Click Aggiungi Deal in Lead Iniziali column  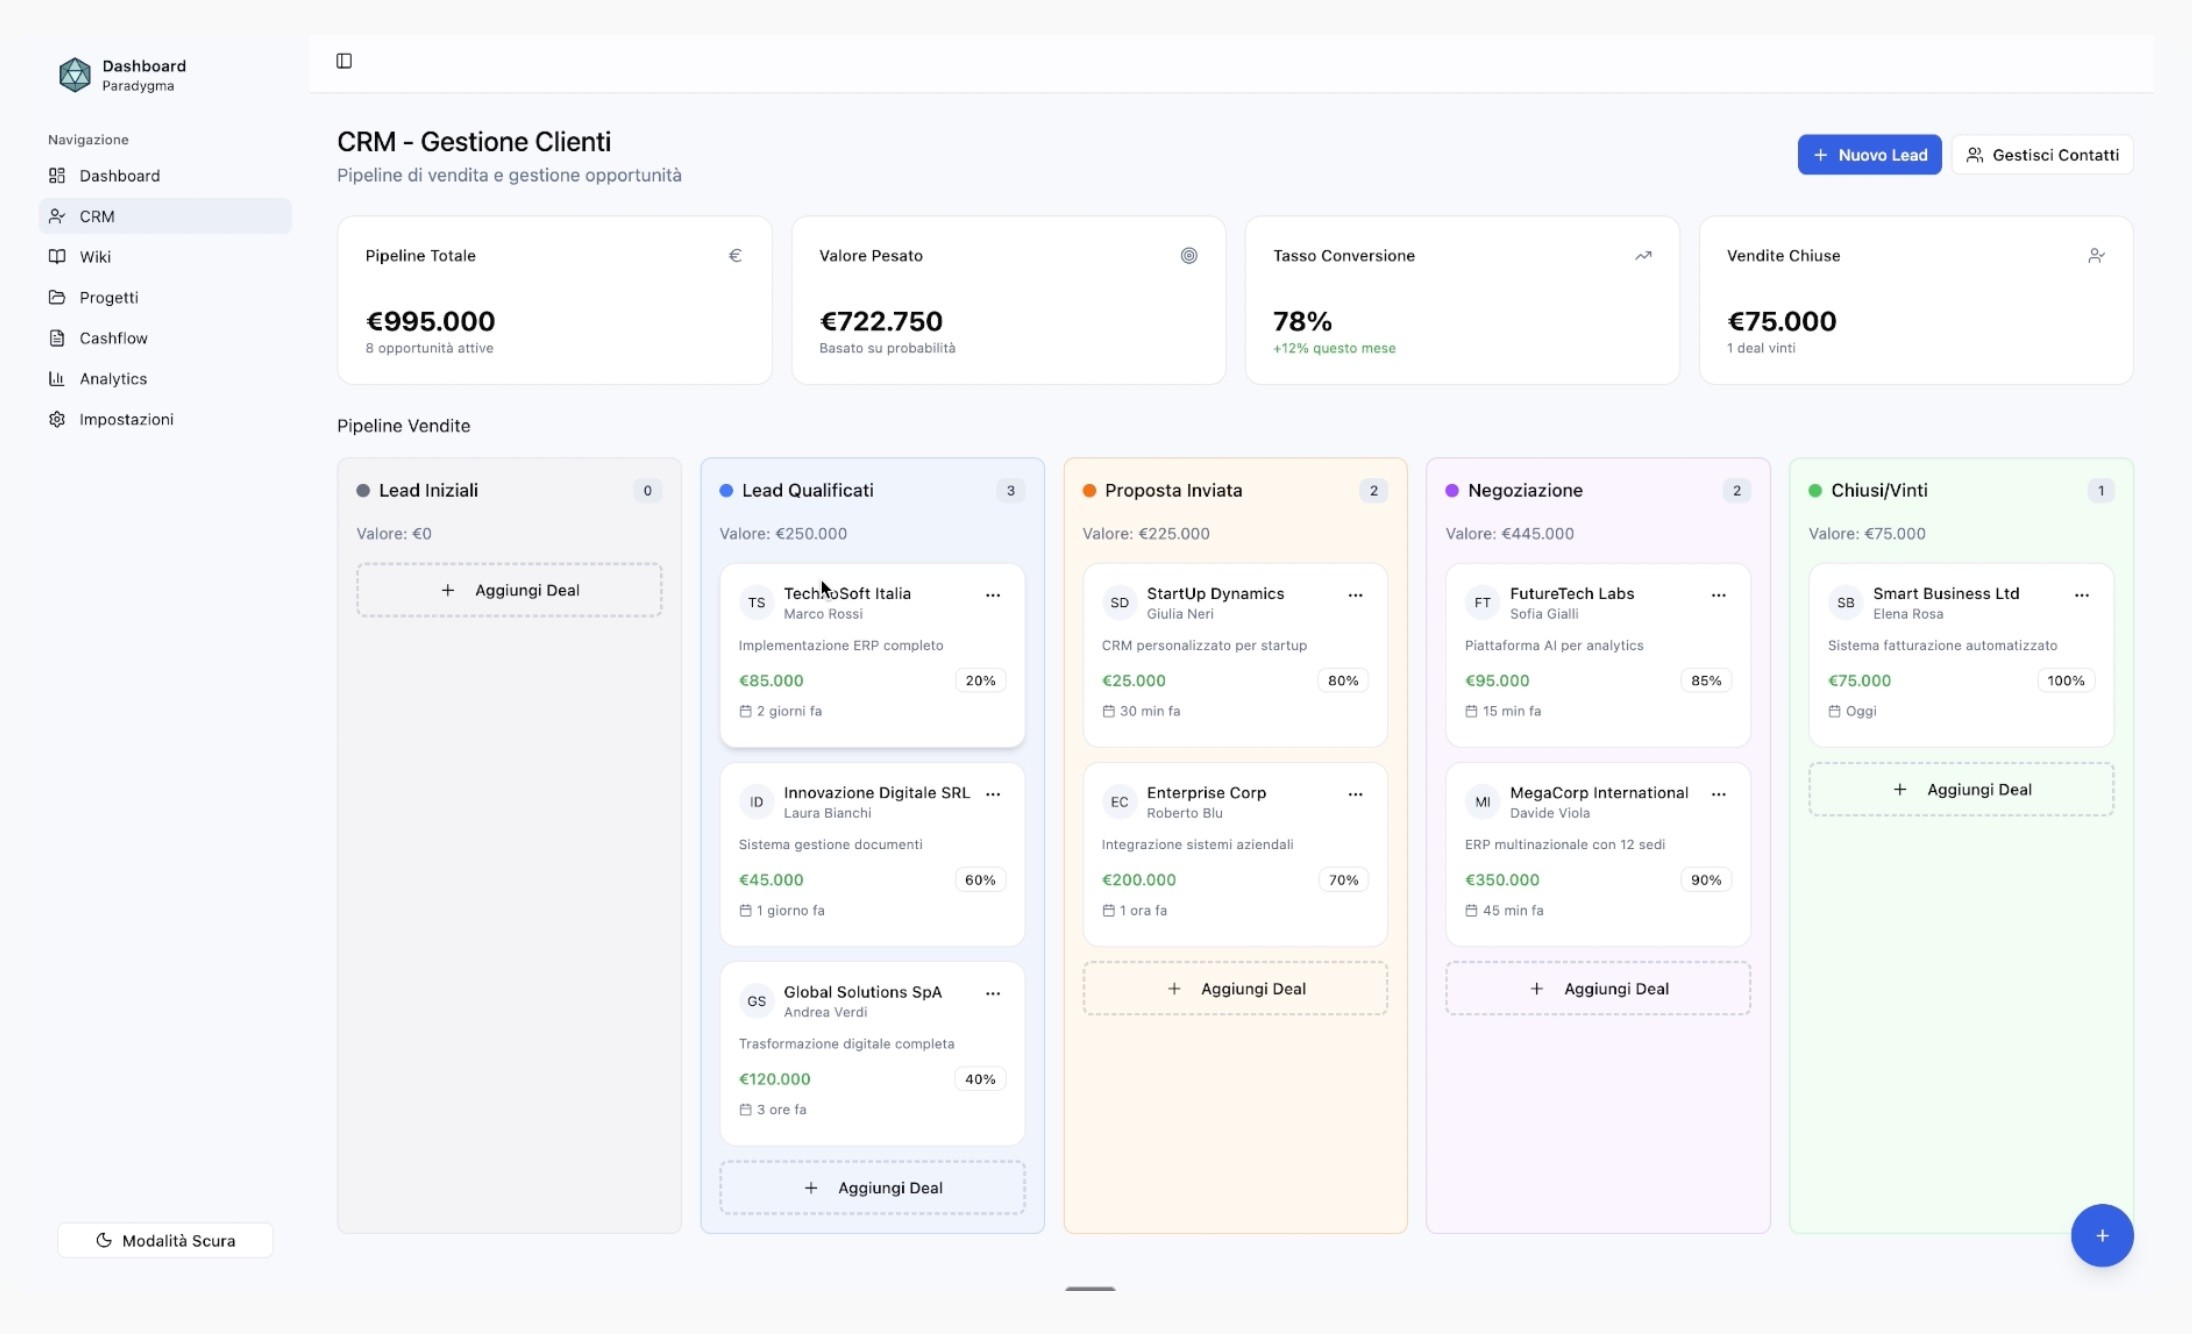(509, 590)
